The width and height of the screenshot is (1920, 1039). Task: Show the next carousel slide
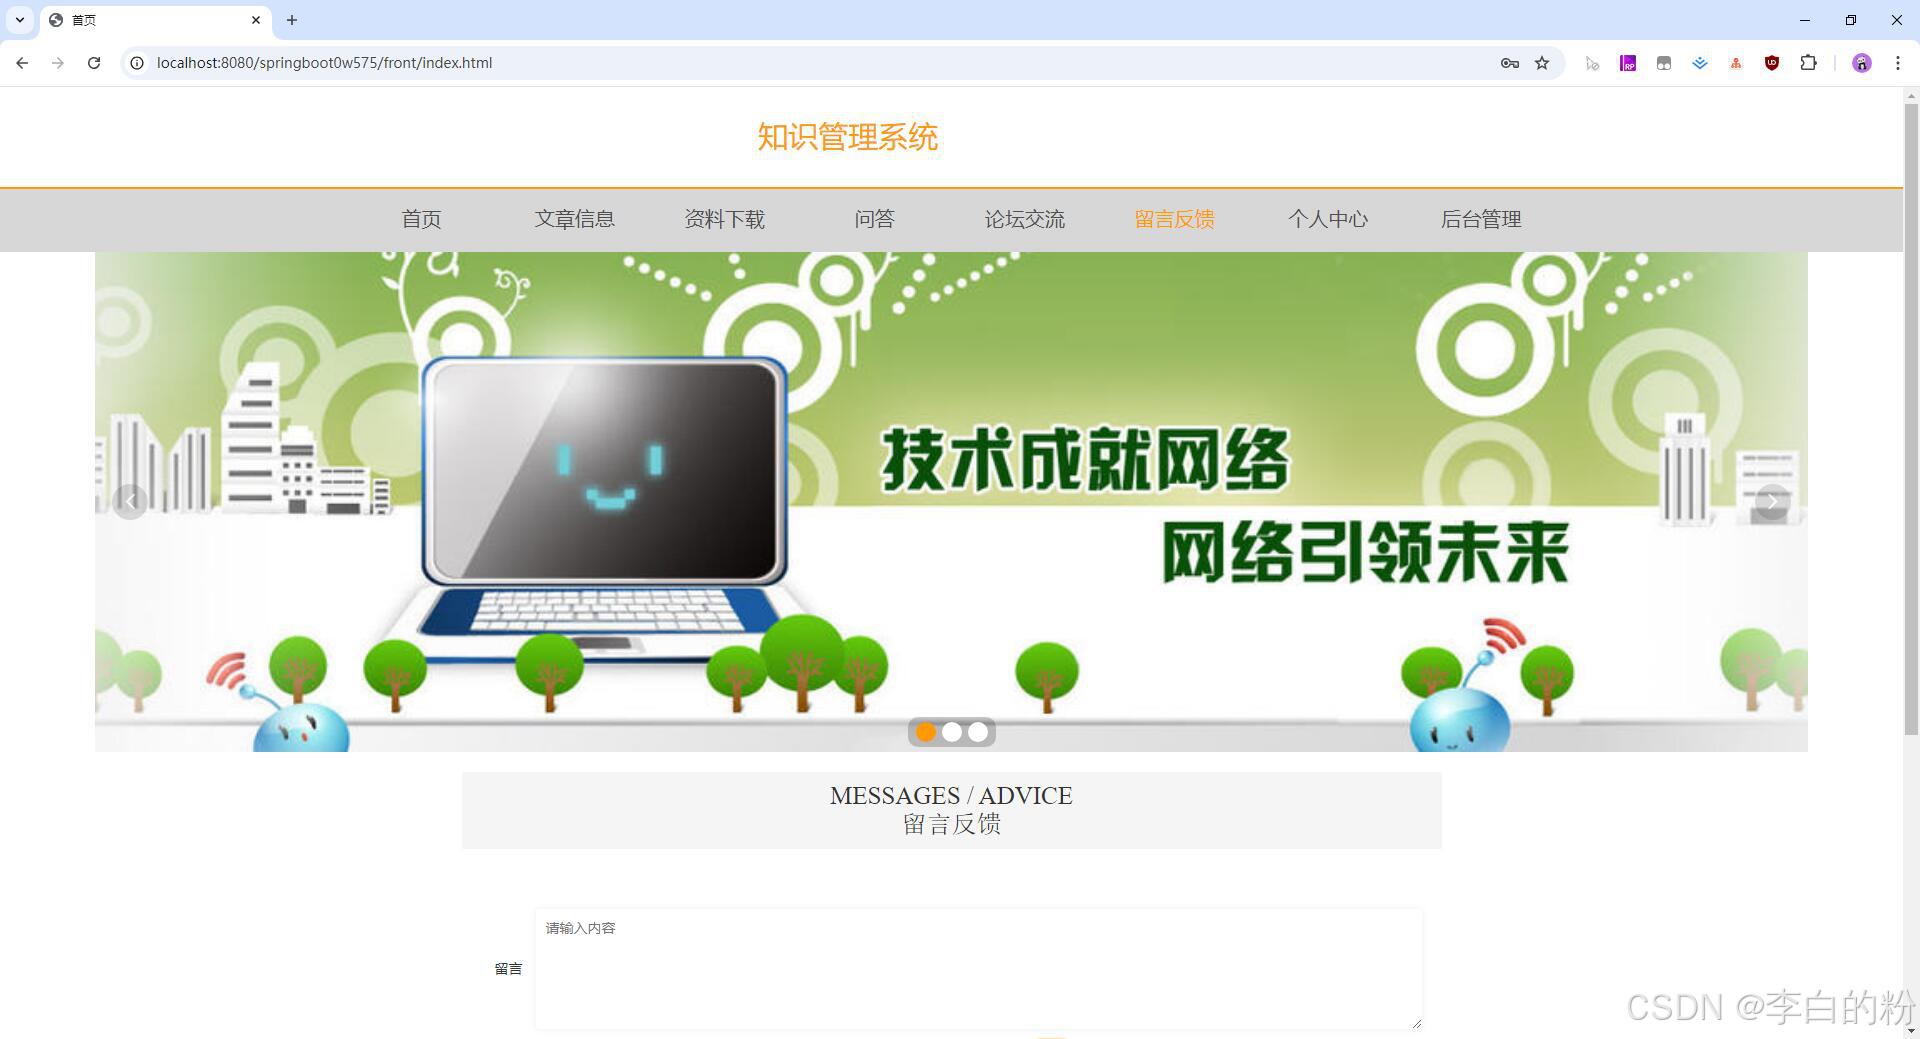click(x=1772, y=501)
